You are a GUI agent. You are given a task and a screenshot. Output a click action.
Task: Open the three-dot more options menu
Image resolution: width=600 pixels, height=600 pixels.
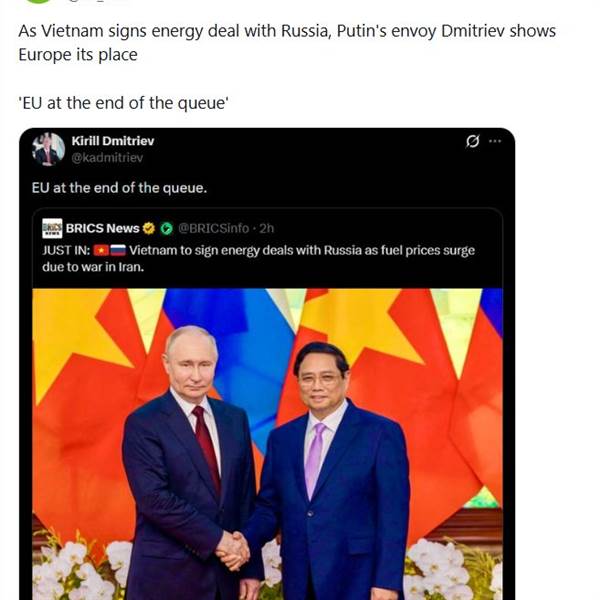pyautogui.click(x=495, y=142)
